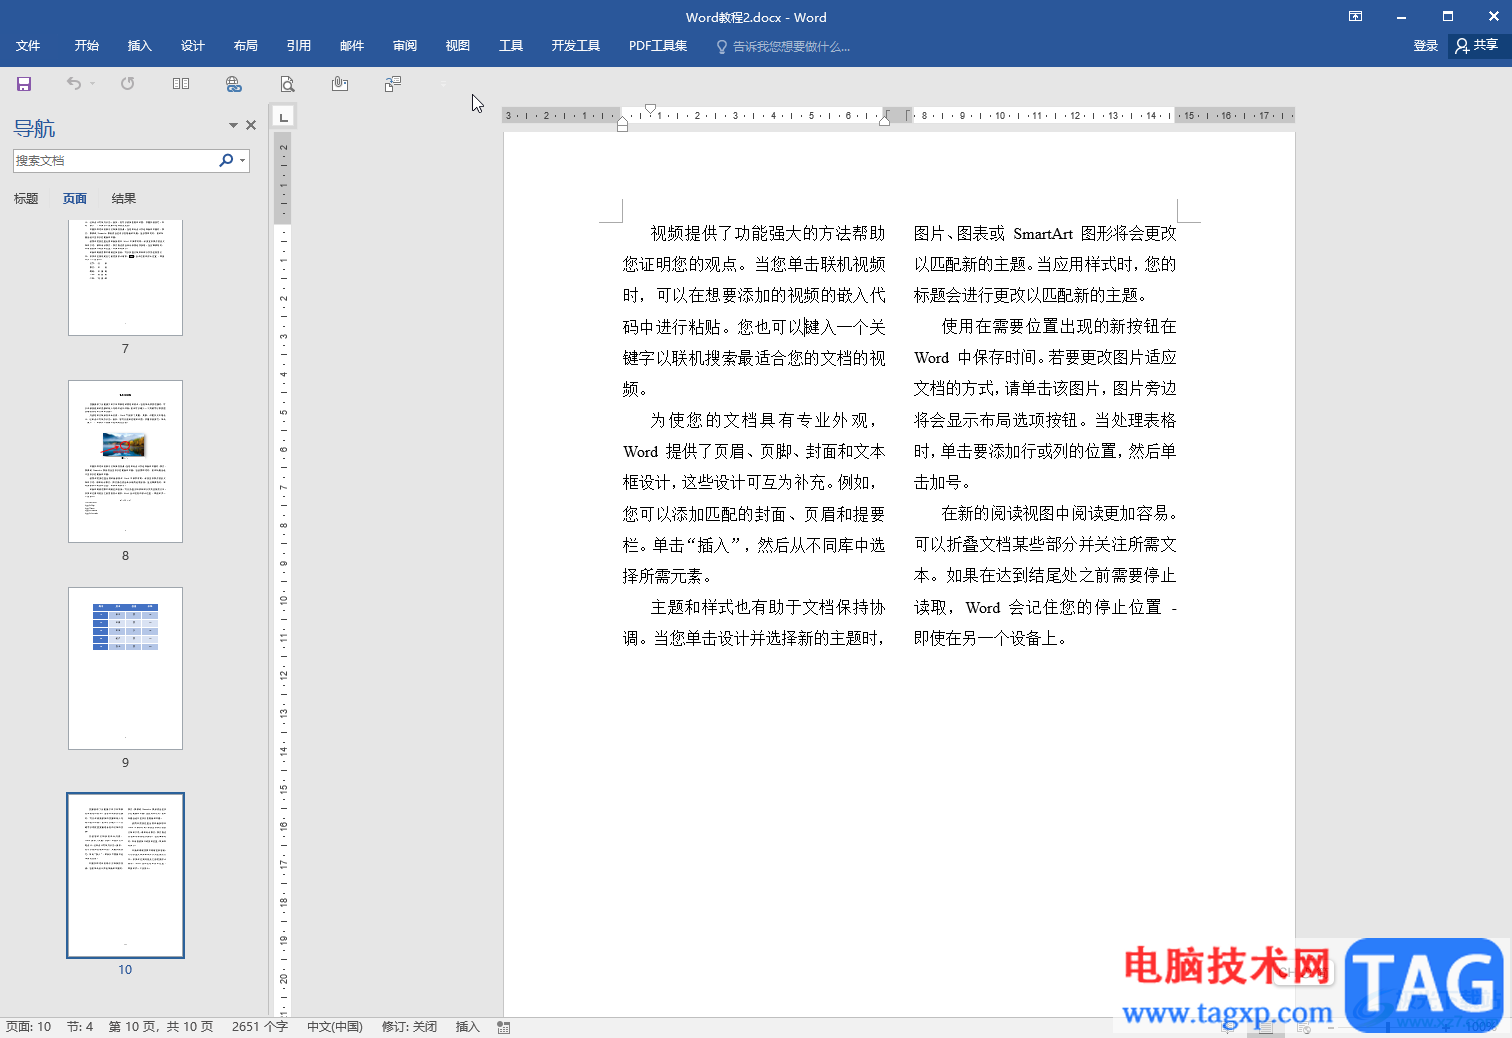Select page 10 thumbnail
This screenshot has width=1512, height=1038.
(125, 875)
